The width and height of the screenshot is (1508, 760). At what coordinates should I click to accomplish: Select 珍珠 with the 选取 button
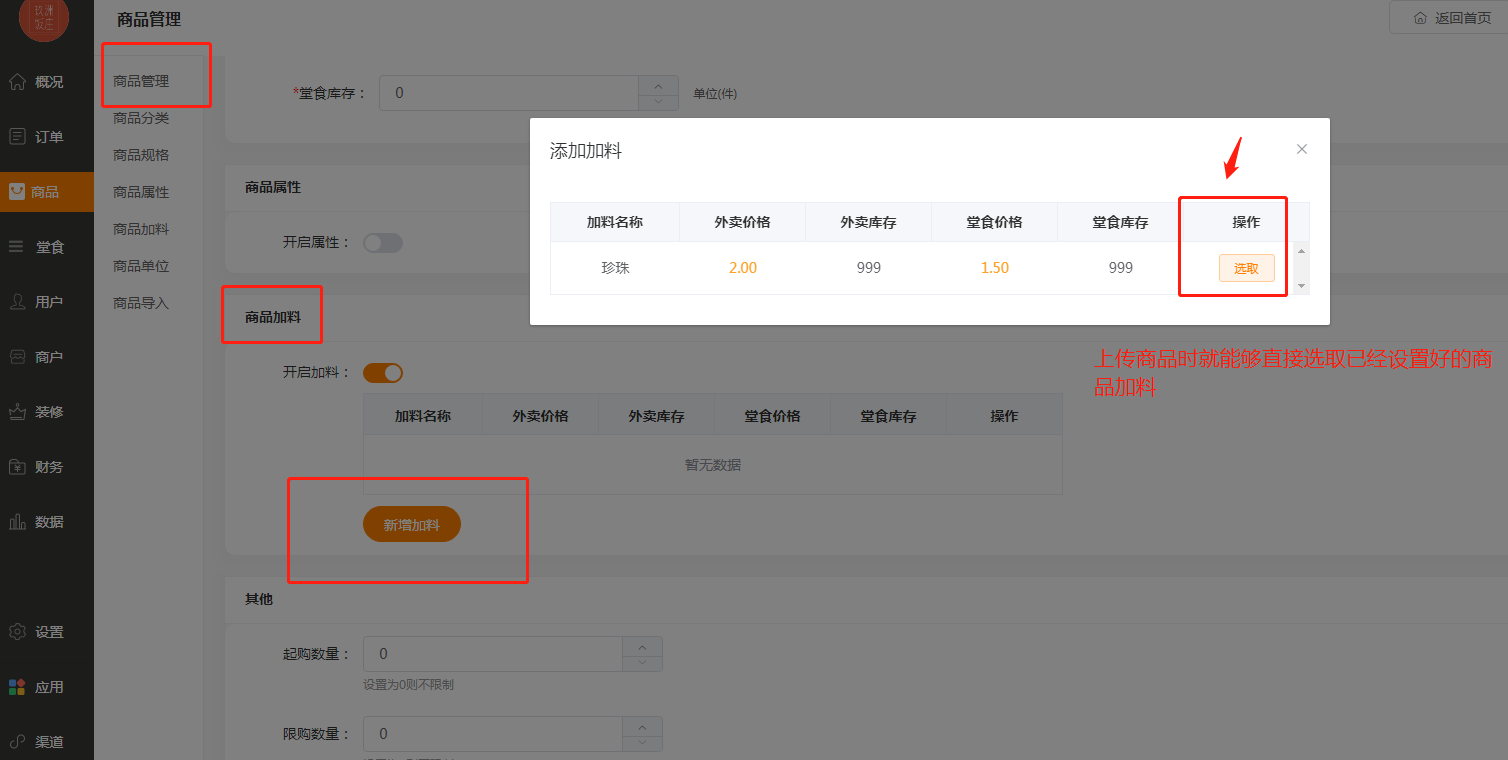pyautogui.click(x=1246, y=268)
